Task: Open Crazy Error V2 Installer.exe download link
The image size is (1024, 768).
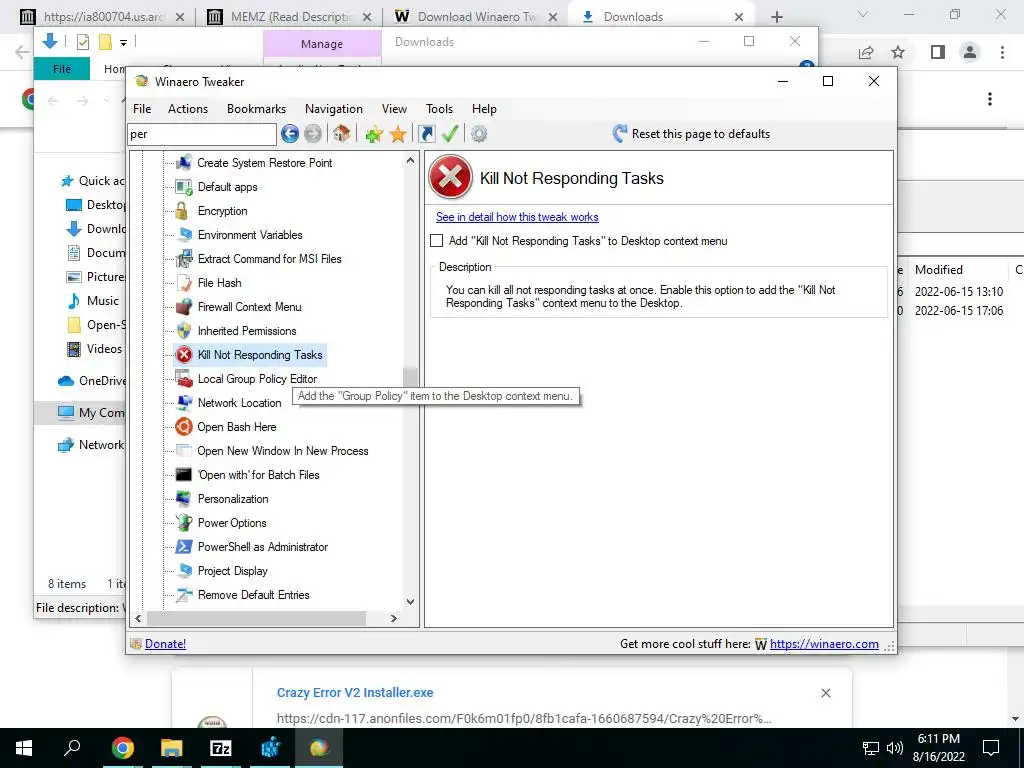Action: pos(355,693)
